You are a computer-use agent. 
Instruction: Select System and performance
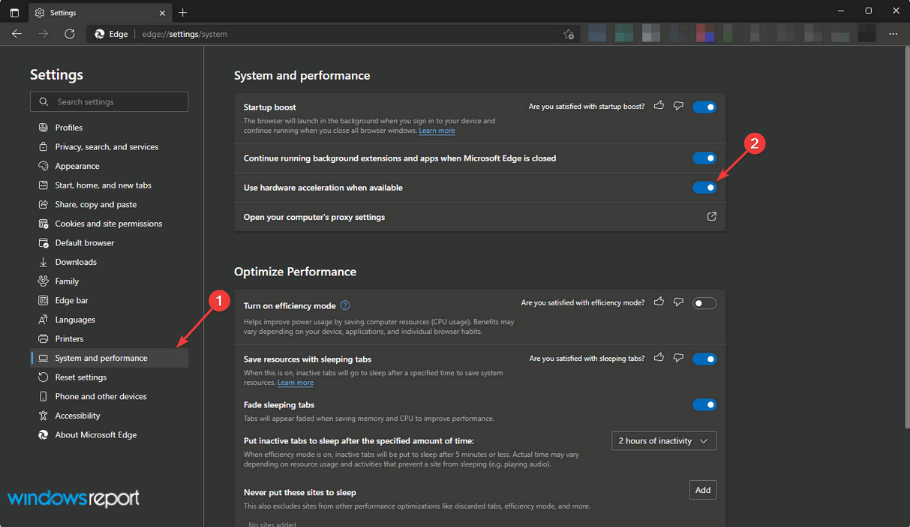tap(109, 358)
